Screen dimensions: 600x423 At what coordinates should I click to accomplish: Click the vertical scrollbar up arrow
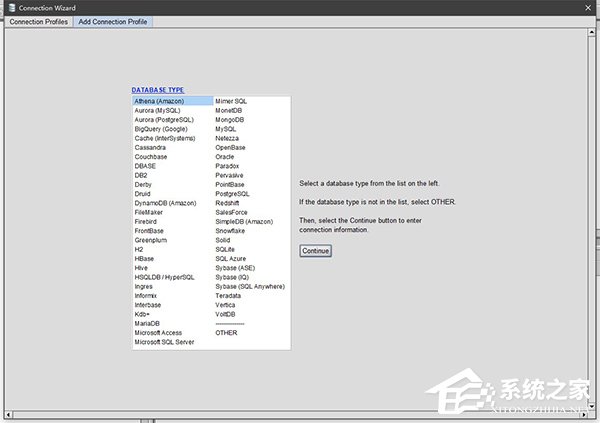pos(592,33)
